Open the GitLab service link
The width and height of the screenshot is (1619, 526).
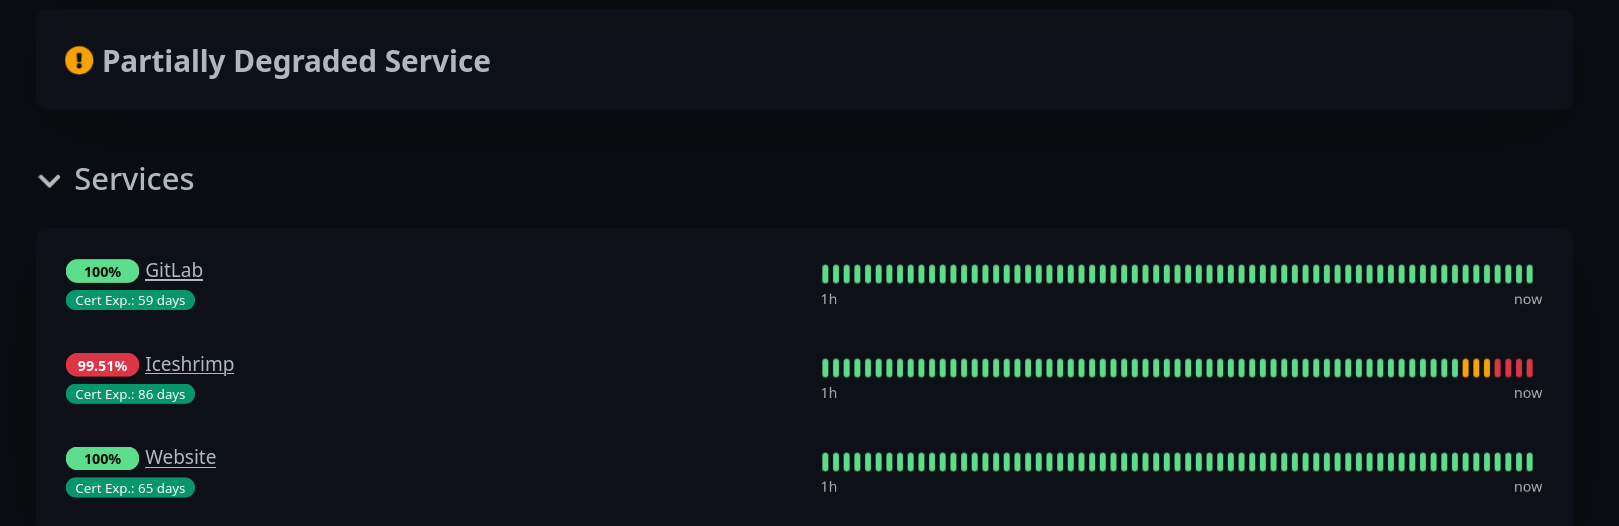(174, 270)
